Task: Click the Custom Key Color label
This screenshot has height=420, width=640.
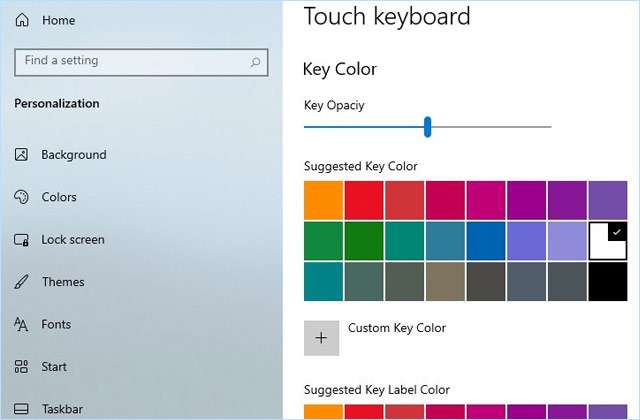Action: [x=396, y=328]
